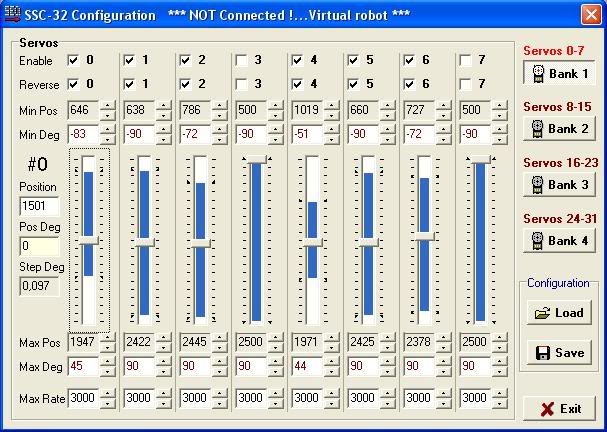Click Max Rate field for servo 7
This screenshot has width=607, height=432.
coord(475,398)
